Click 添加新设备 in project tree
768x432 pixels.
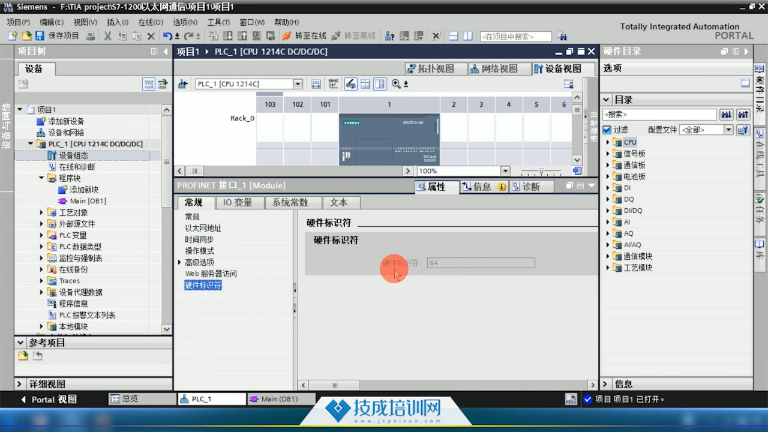pyautogui.click(x=66, y=121)
